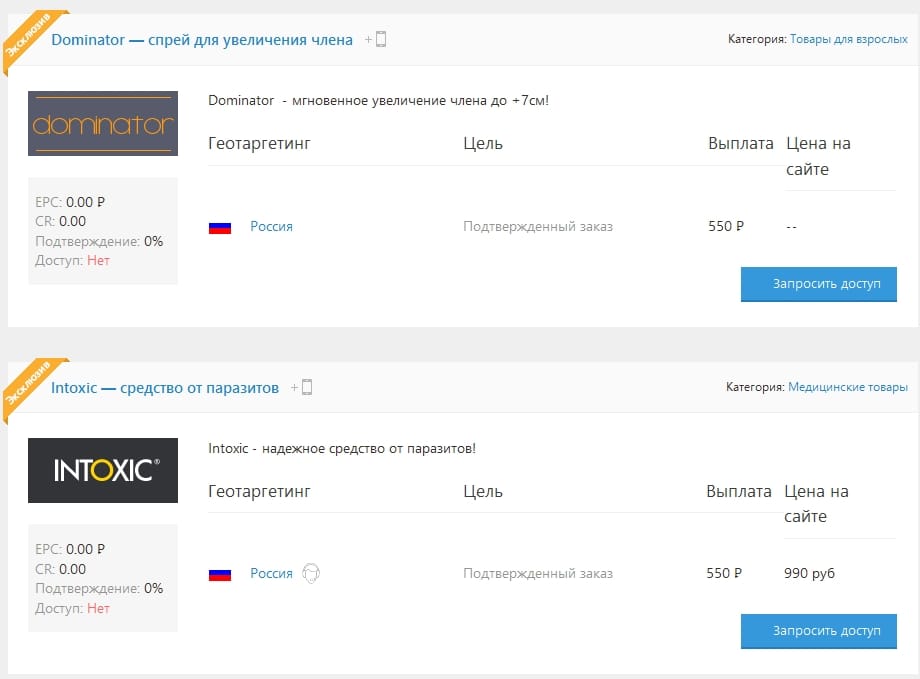
Task: Click 'Геотаргетинг' header in Dominator table
Action: click(x=259, y=144)
